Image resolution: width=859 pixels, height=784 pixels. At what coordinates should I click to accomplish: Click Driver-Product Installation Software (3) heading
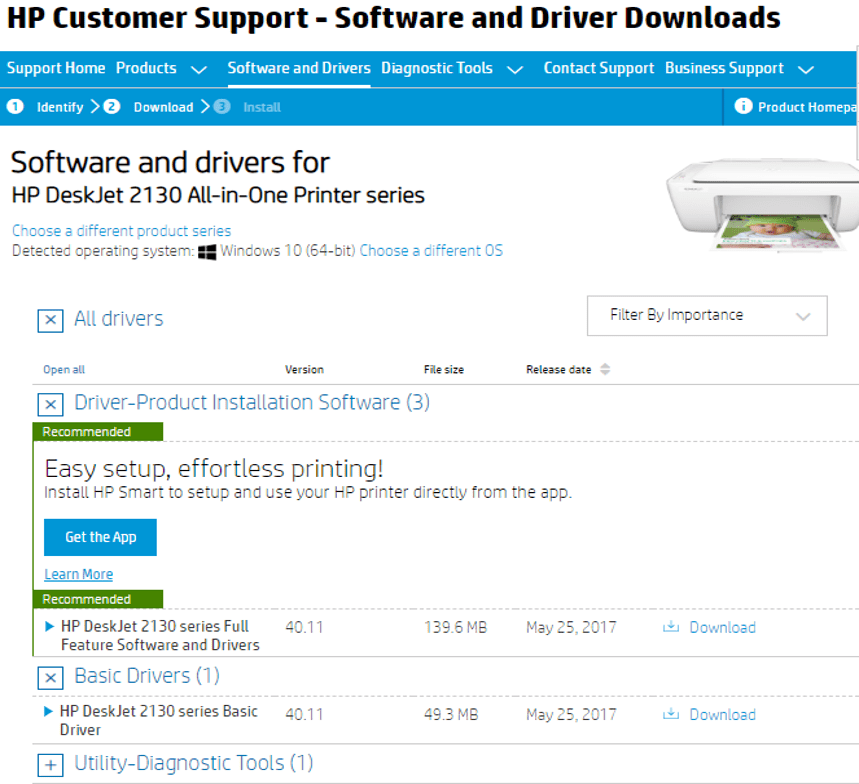252,402
